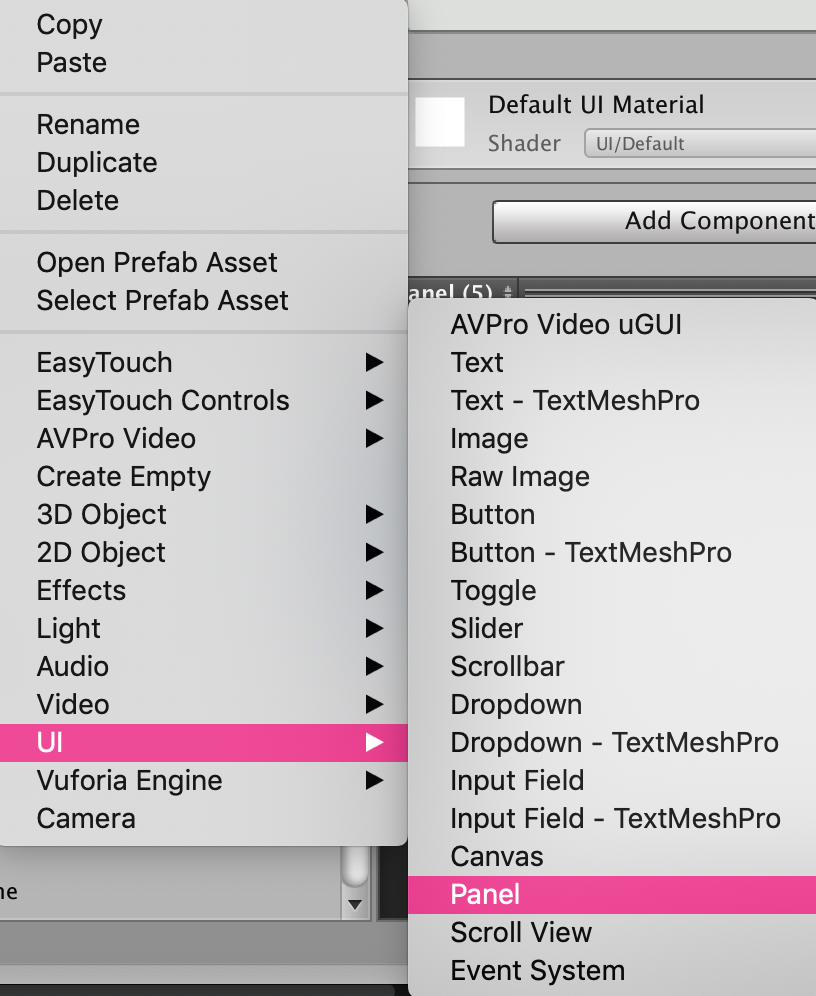The image size is (816, 996).
Task: Choose Rename in the context menu
Action: 88,124
